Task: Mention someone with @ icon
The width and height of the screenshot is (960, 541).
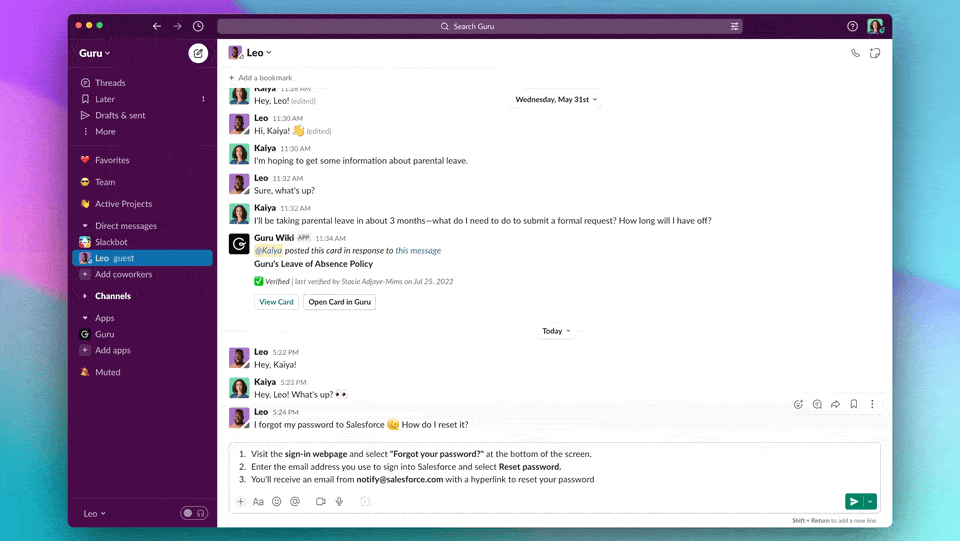Action: click(x=295, y=501)
